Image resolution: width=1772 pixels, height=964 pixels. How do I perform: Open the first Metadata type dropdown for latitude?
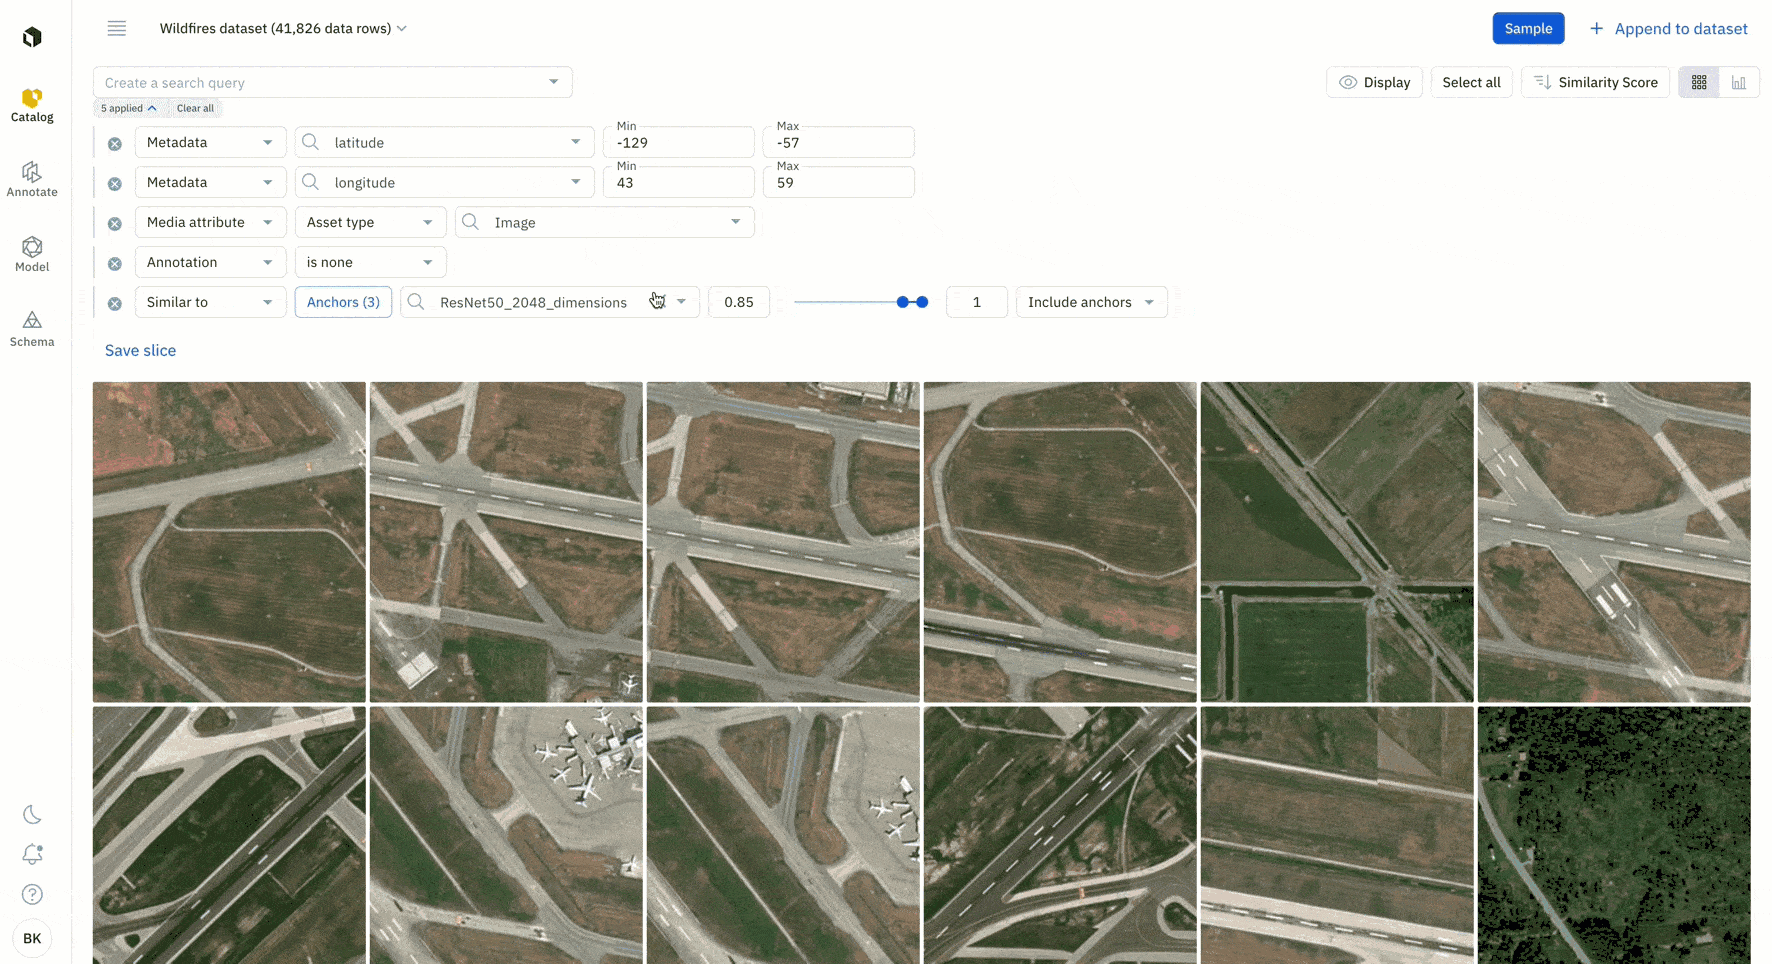[210, 142]
